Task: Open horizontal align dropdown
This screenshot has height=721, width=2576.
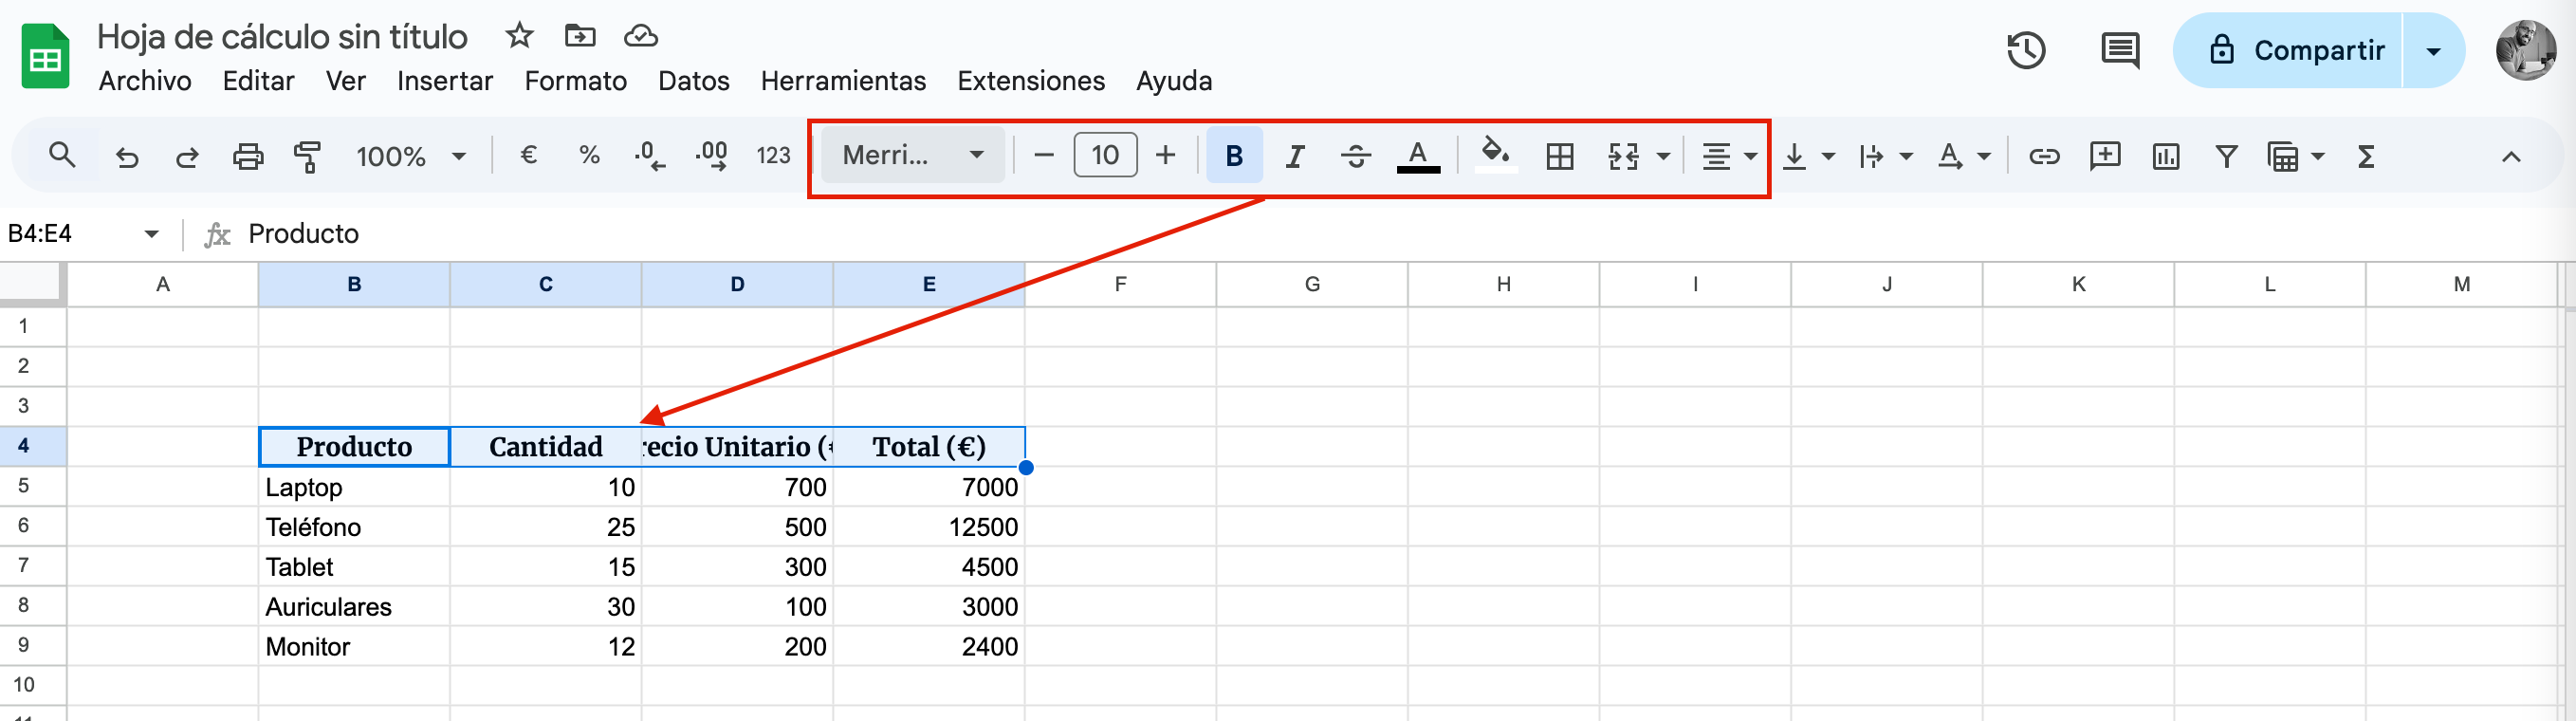Action: (1729, 156)
